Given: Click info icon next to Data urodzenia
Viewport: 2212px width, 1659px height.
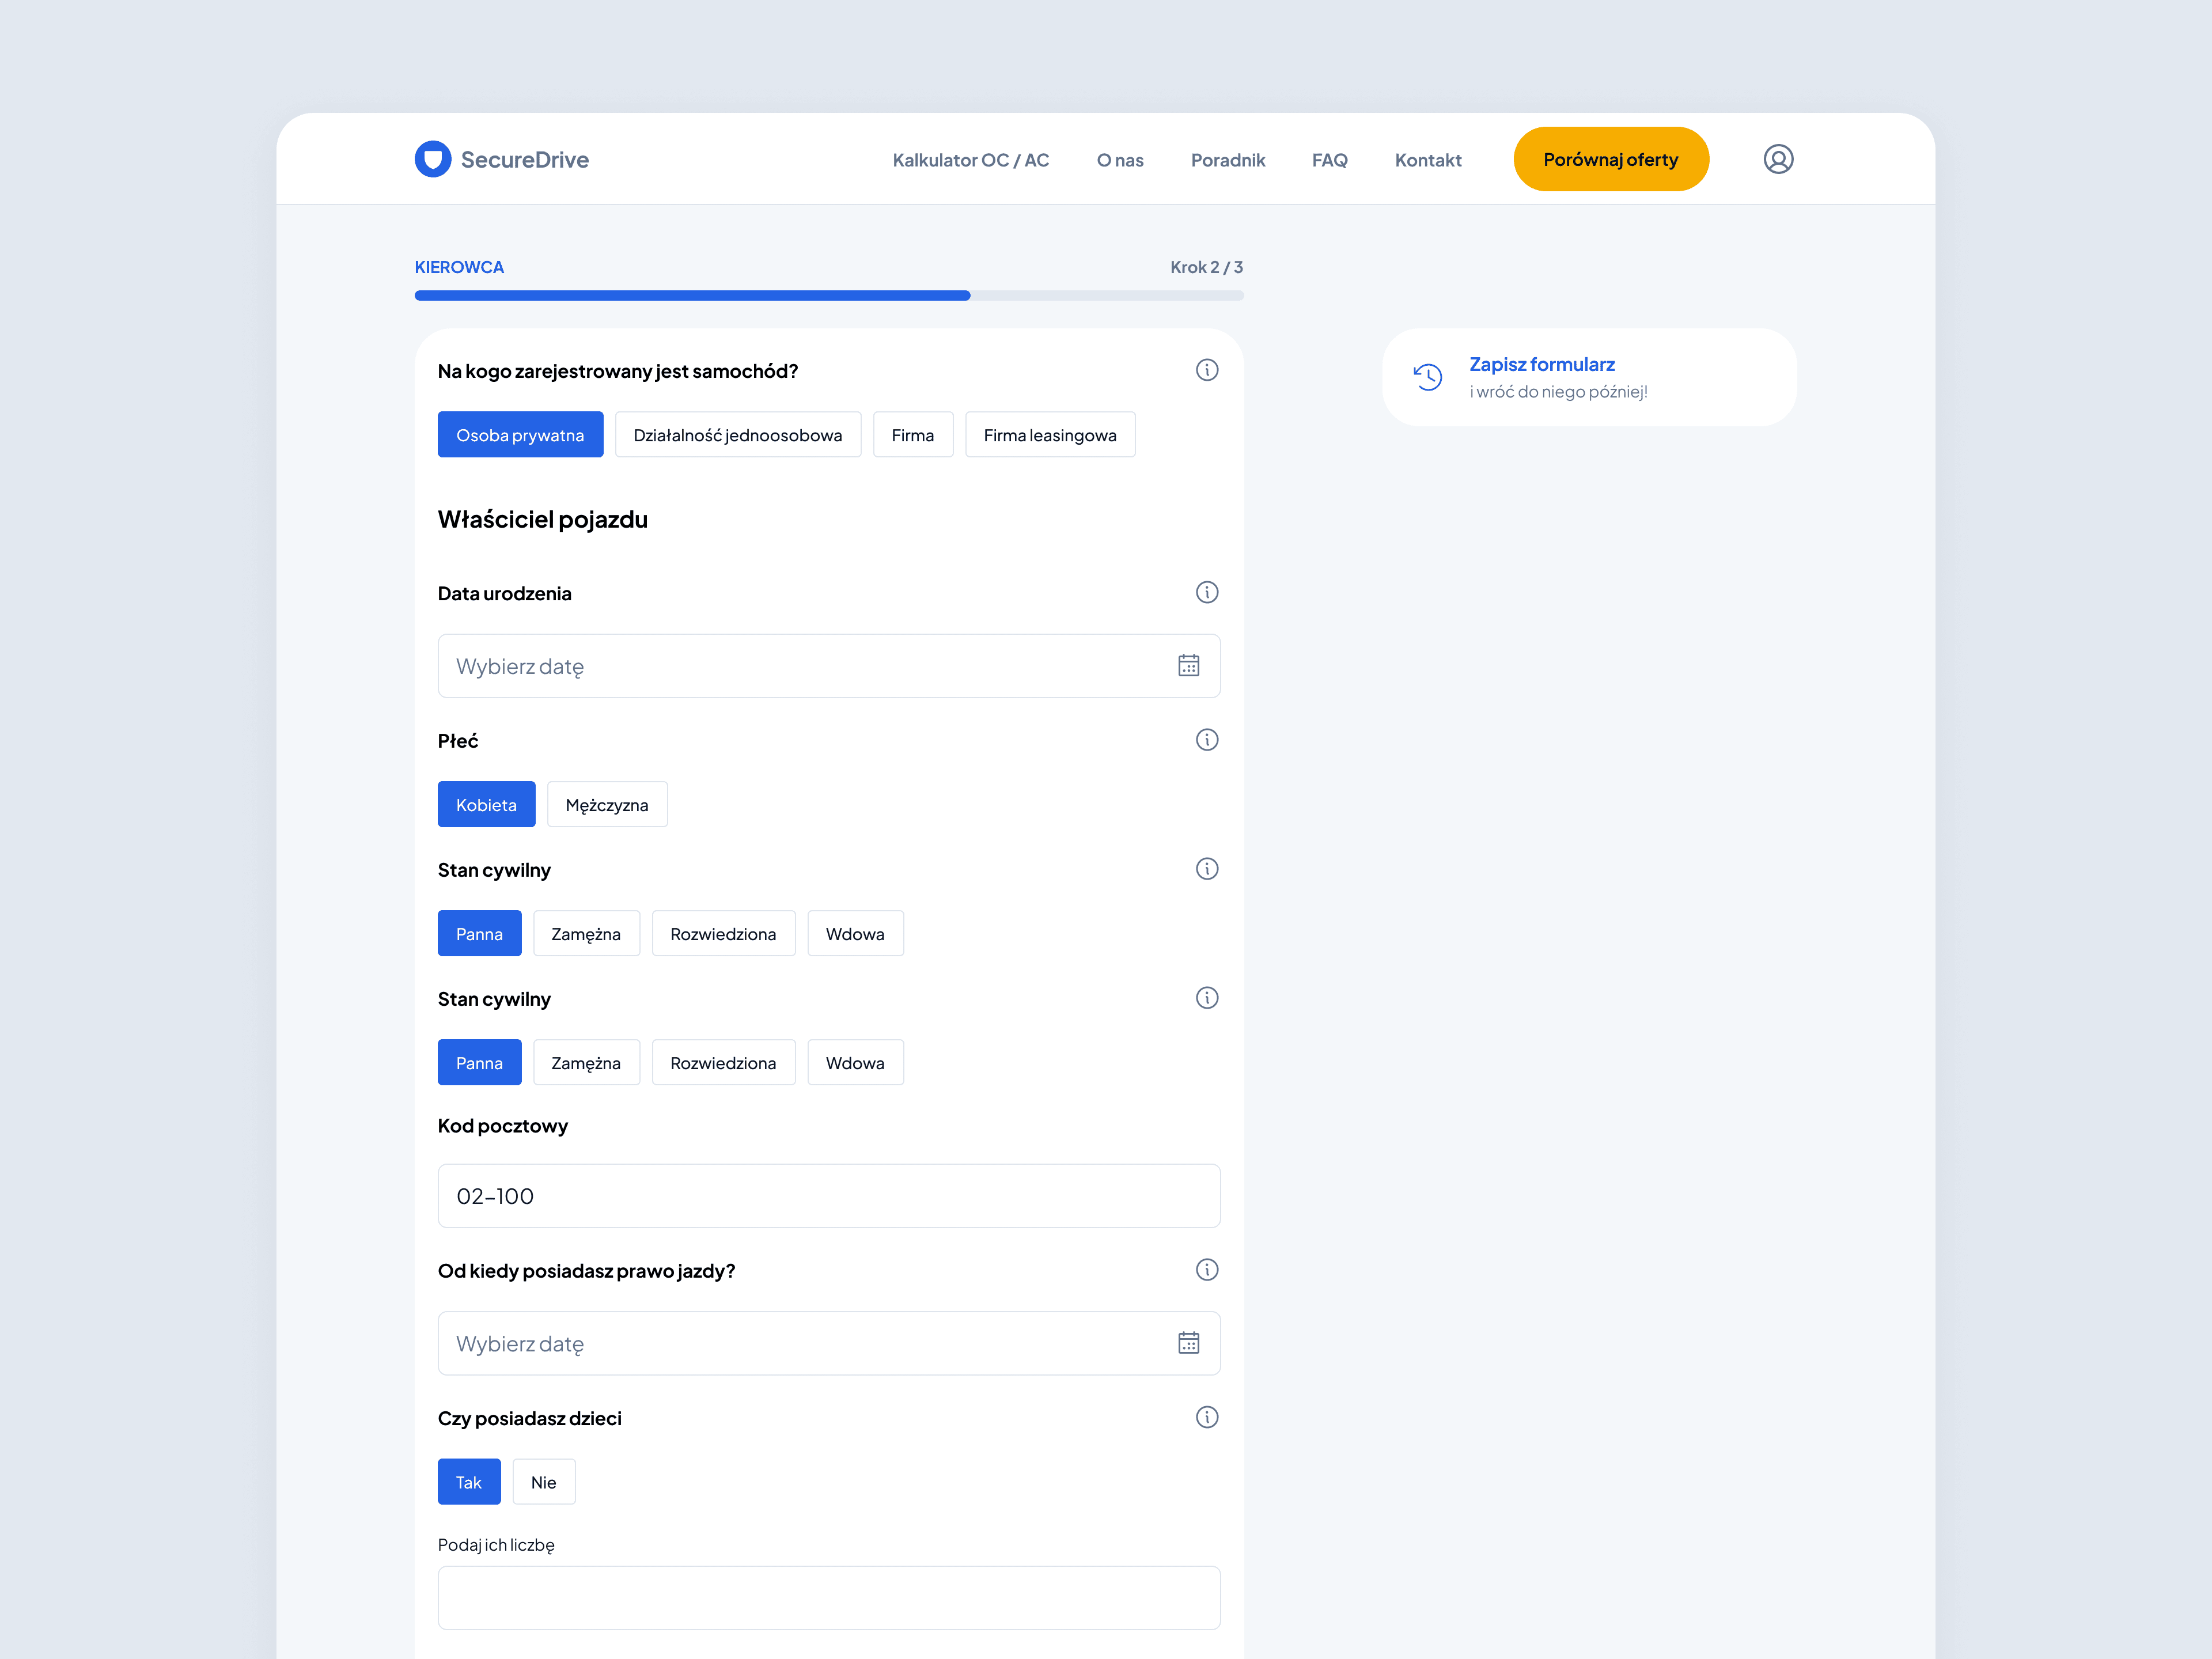Looking at the screenshot, I should tap(1206, 592).
